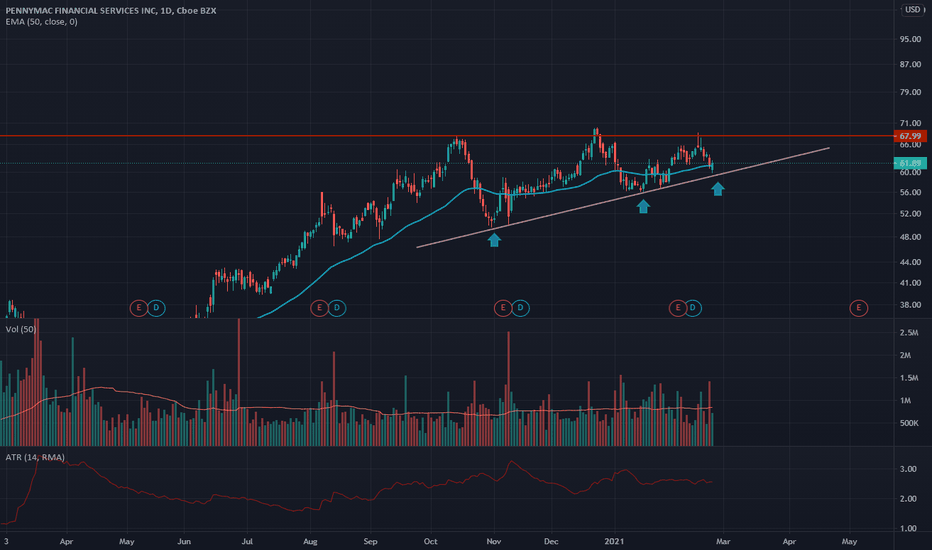This screenshot has width=932, height=550.
Task: Click the 56.00 price axis label
Action: [x=910, y=192]
